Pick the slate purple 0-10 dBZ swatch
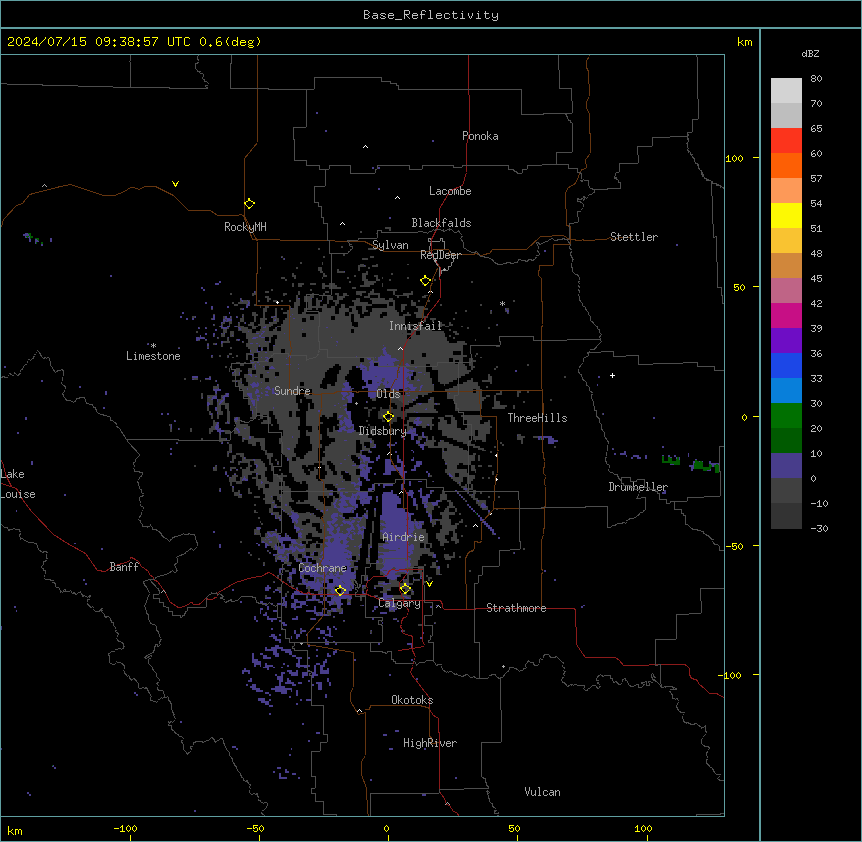The height and width of the screenshot is (842, 862). (x=786, y=466)
